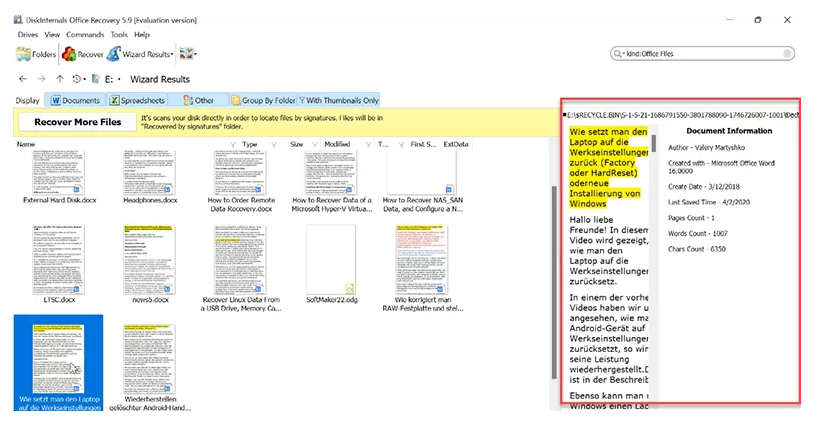The width and height of the screenshot is (831, 424).
Task: Select the selected Wie setzt man den Laptop thumbnail
Action: click(59, 360)
